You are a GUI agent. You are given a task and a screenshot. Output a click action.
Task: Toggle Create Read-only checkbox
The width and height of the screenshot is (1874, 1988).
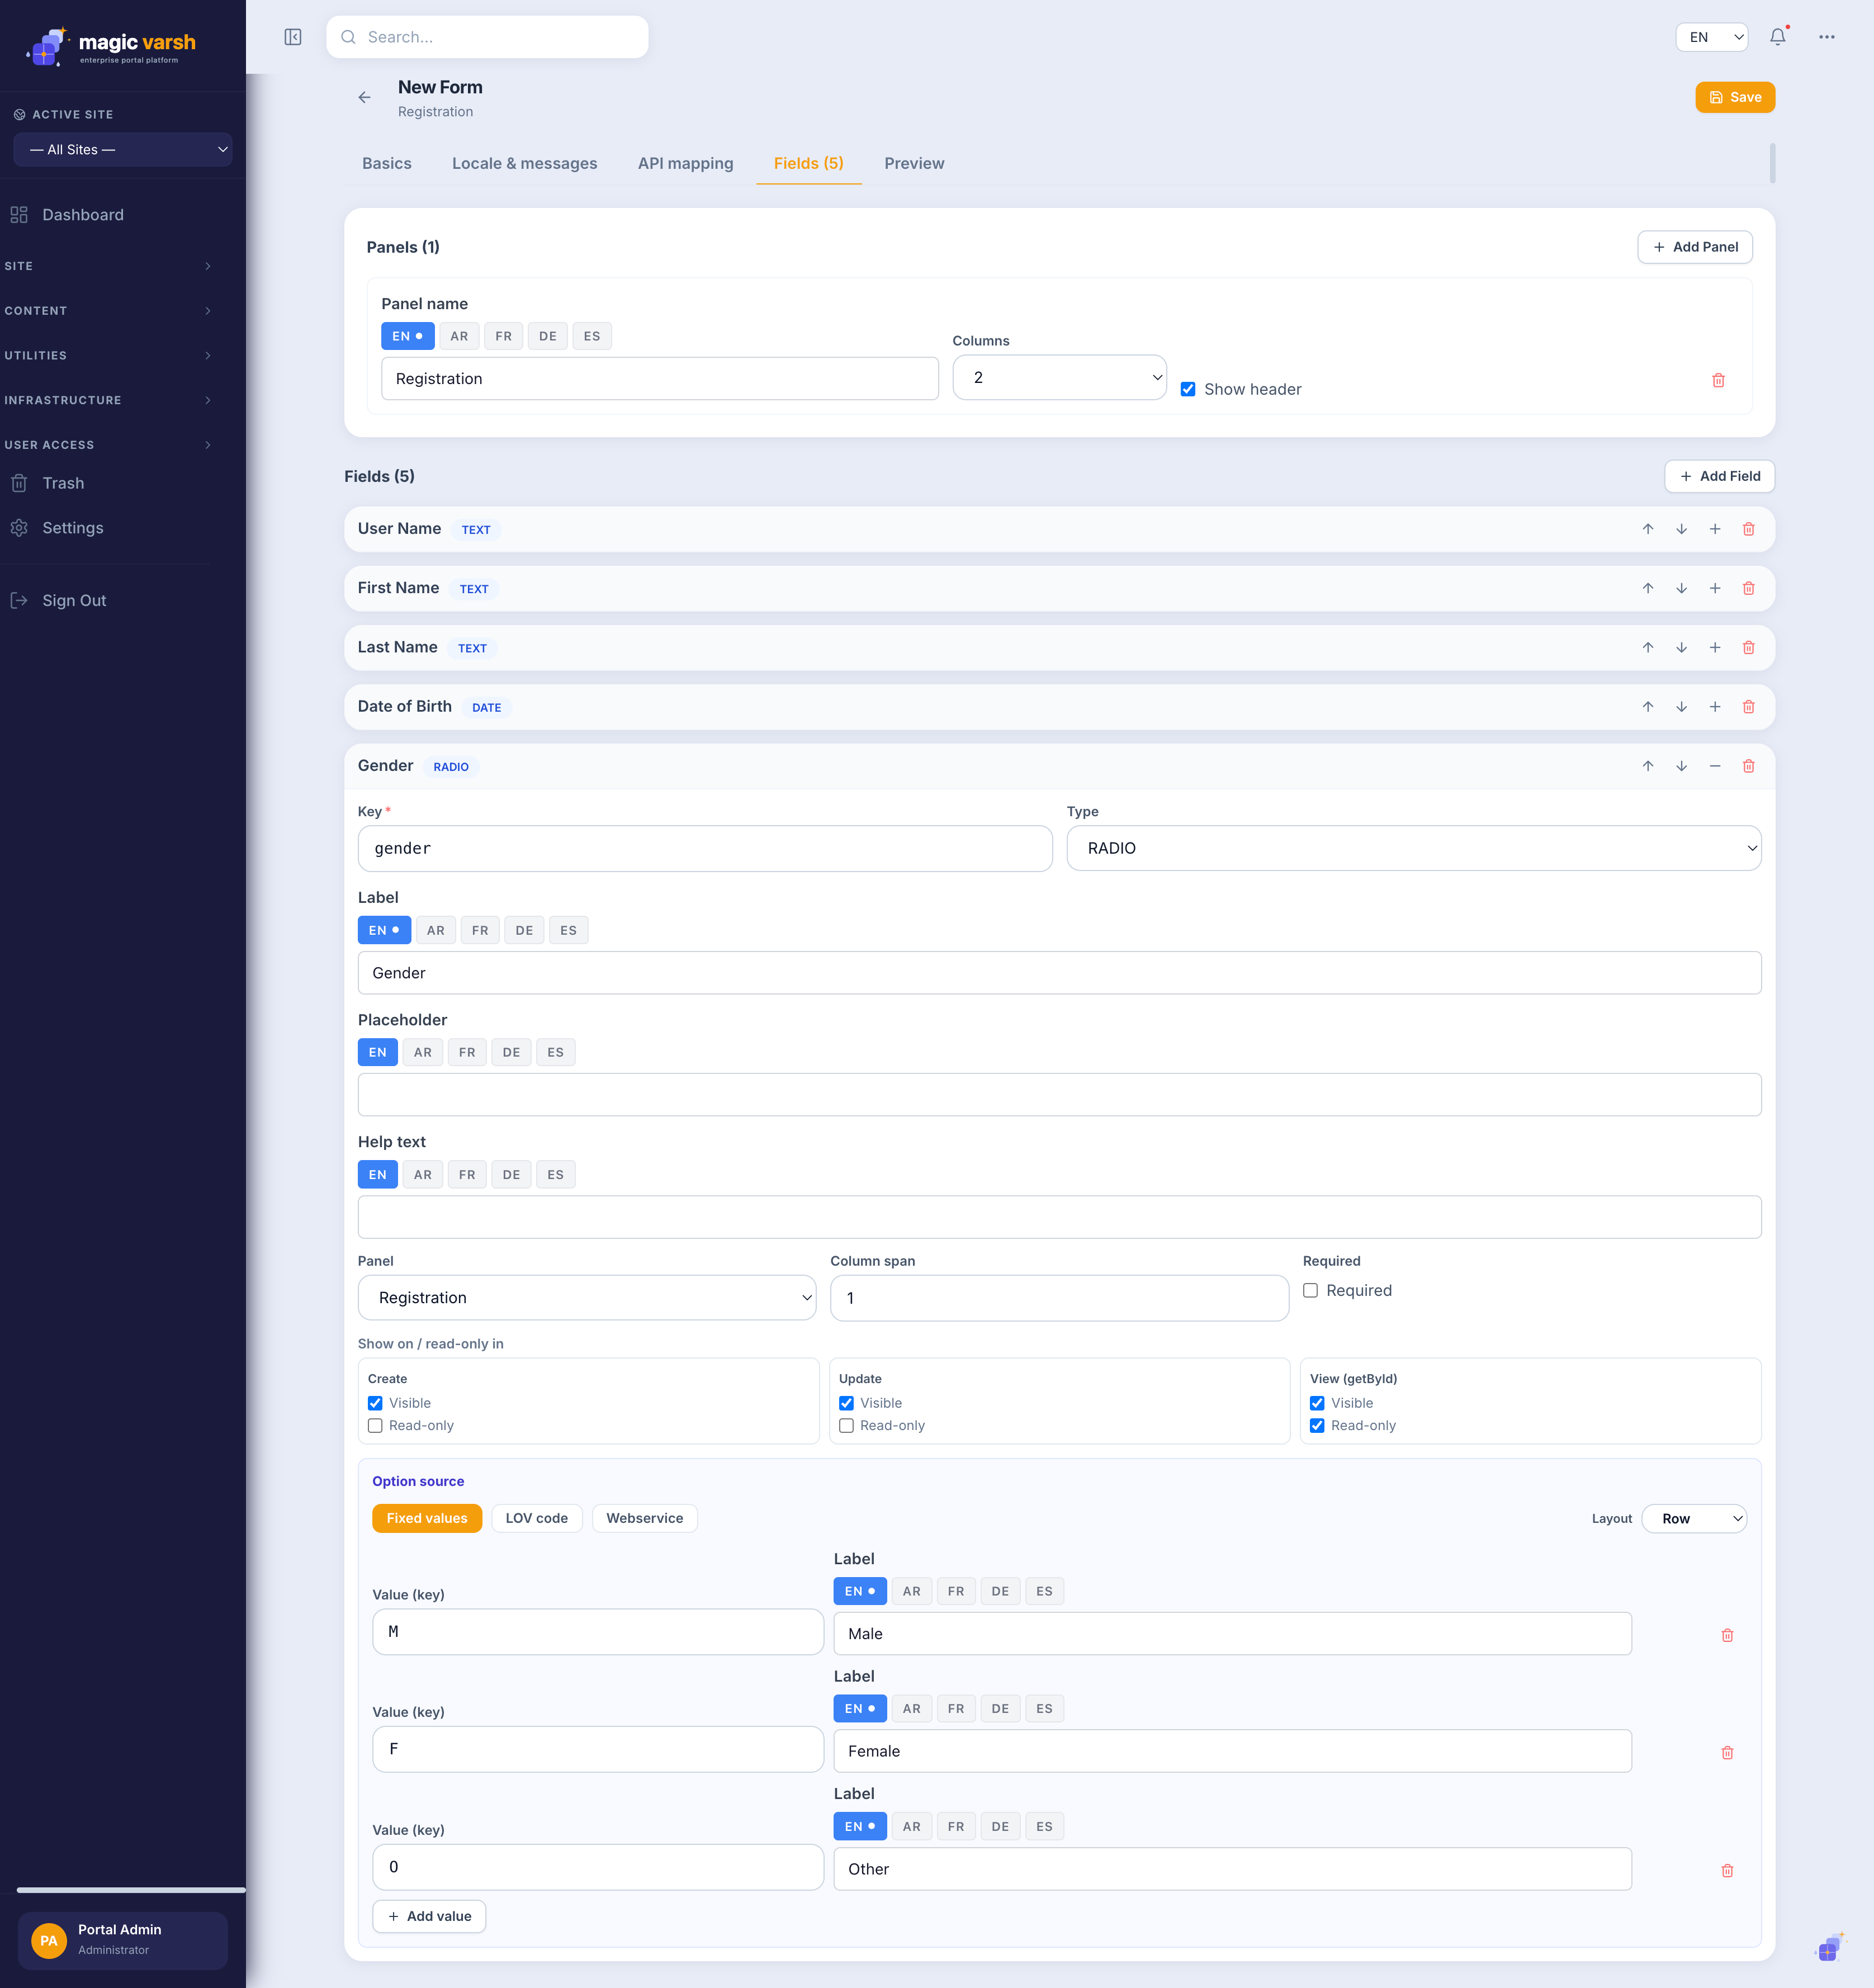coord(375,1425)
